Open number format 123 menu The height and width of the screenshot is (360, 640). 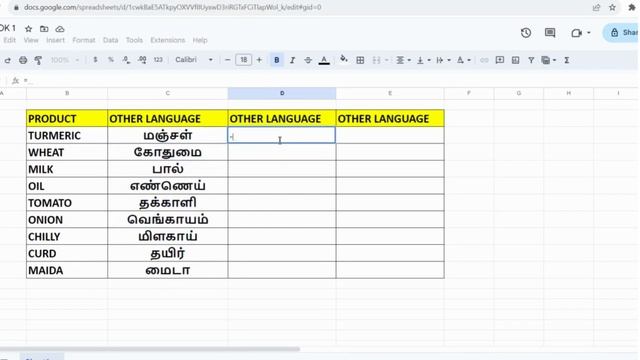pyautogui.click(x=158, y=60)
